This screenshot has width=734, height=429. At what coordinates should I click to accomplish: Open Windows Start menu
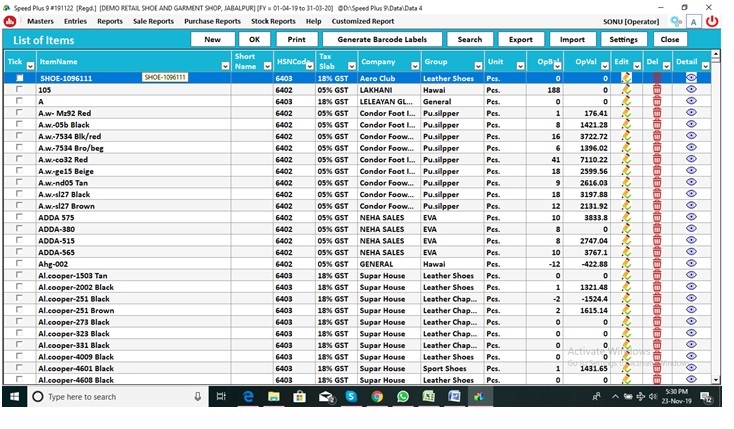(15, 397)
